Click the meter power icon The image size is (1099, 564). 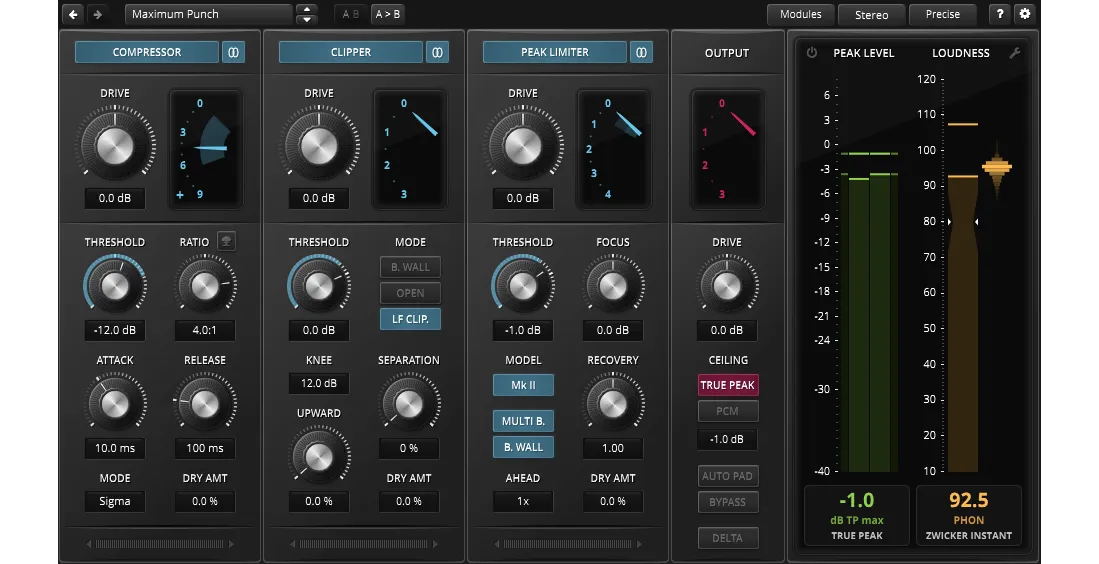pos(812,53)
